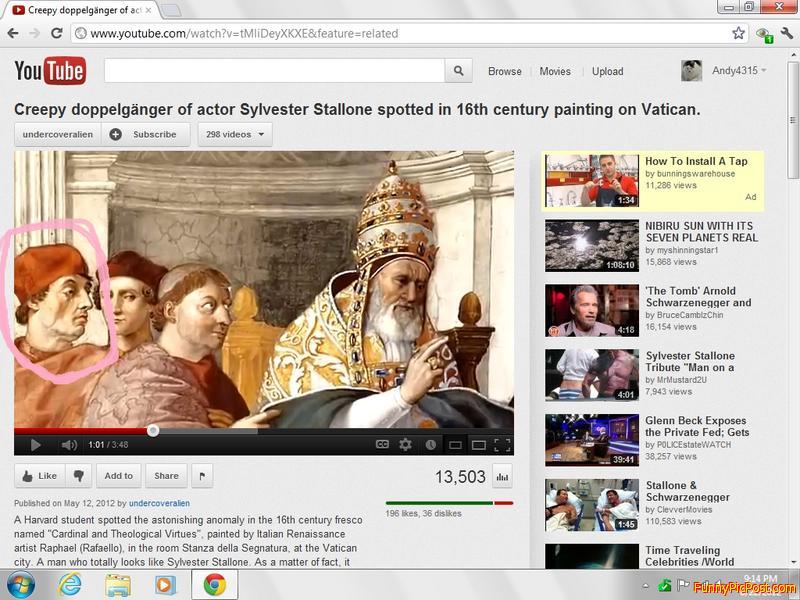Show video statistics chart icon

pyautogui.click(x=502, y=477)
